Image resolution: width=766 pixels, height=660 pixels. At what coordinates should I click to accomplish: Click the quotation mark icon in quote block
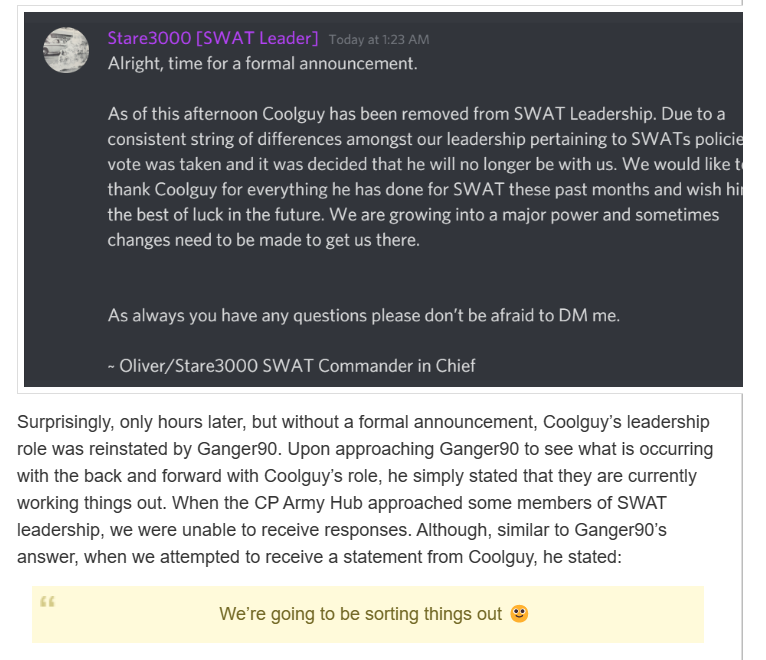pos(47,601)
